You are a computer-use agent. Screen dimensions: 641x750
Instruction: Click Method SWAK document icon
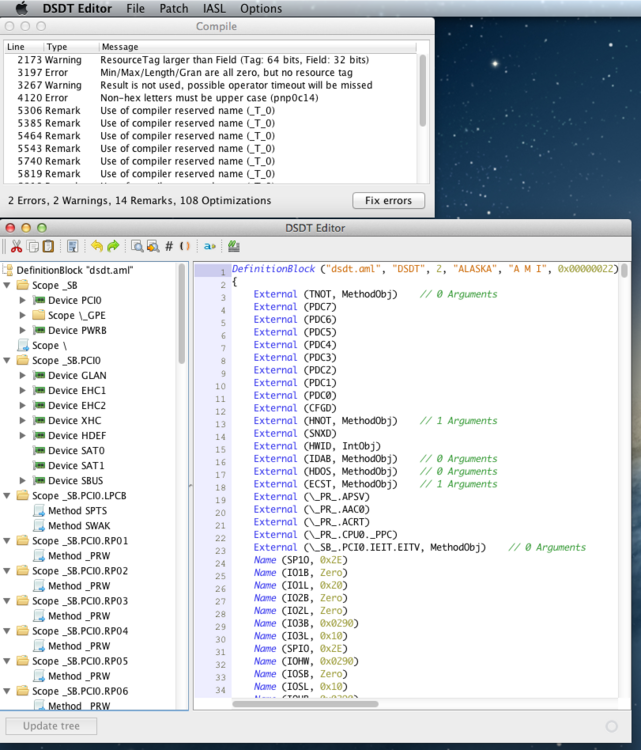[39, 526]
